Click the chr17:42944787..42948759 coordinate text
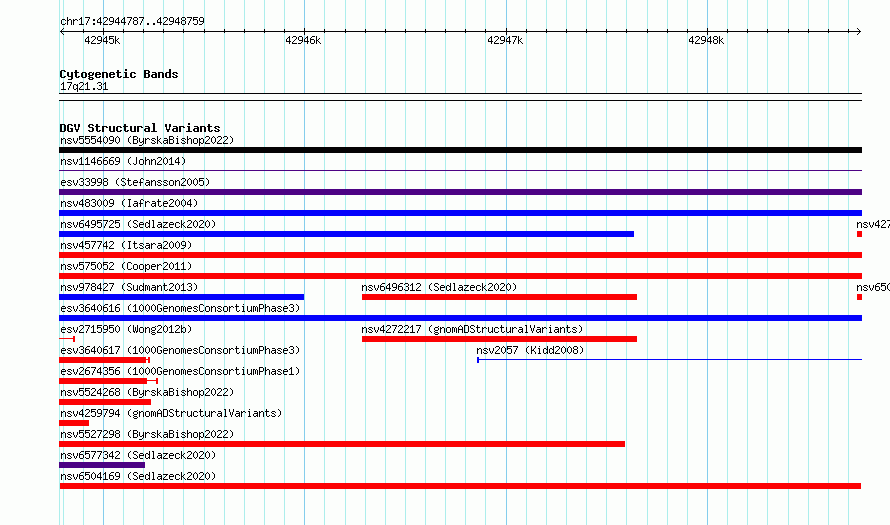The image size is (890, 525). tap(132, 22)
